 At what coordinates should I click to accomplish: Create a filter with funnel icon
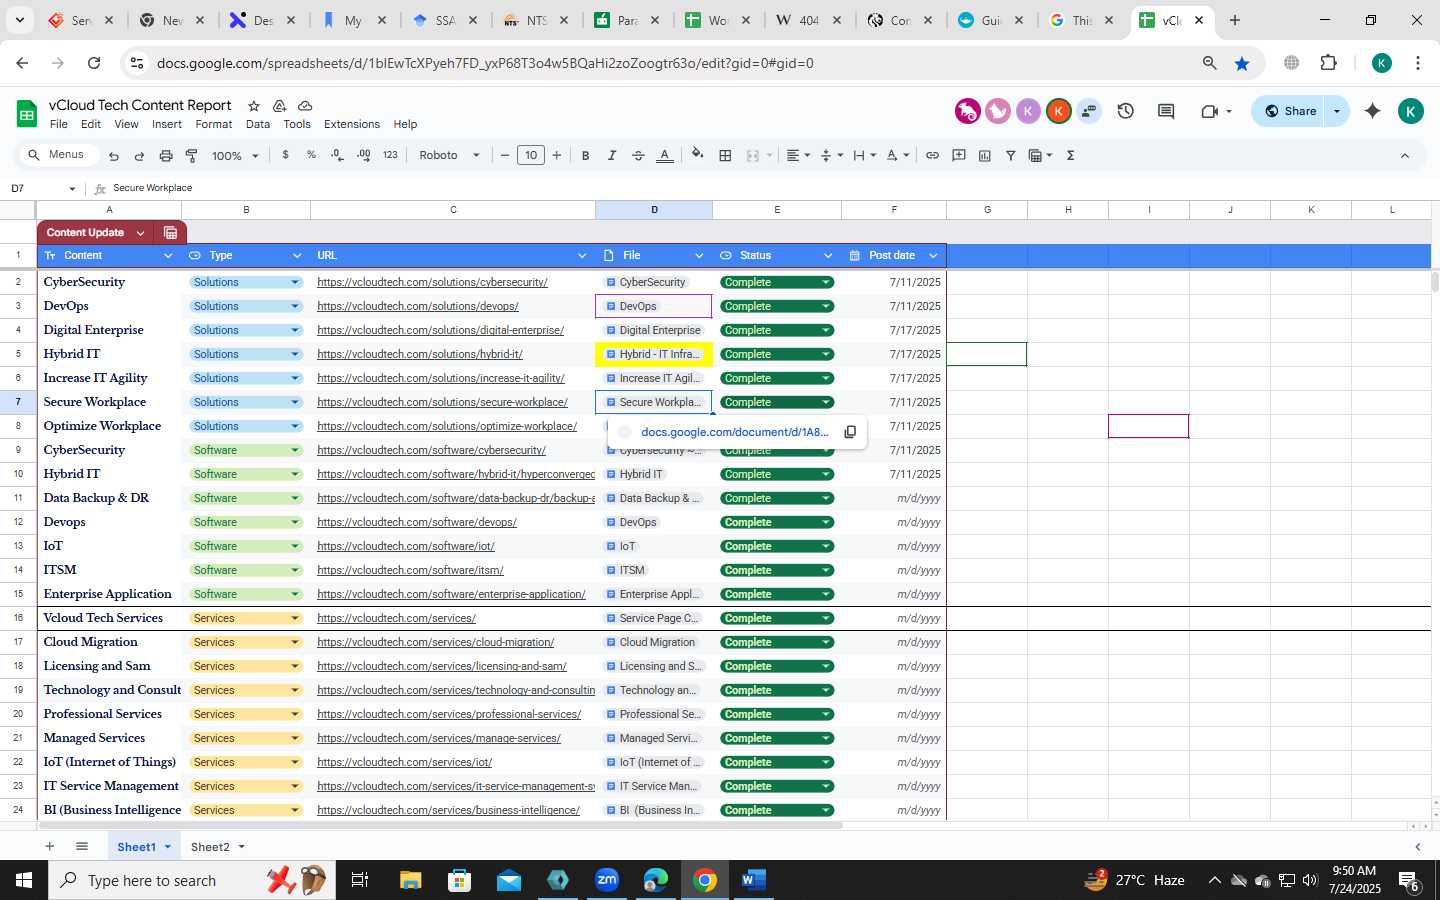click(x=1011, y=155)
